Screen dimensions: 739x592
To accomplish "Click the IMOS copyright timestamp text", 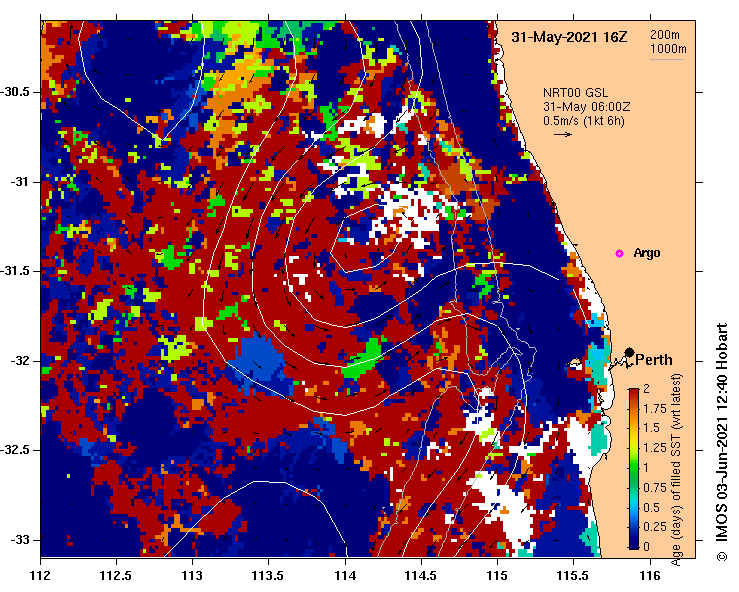I will tap(722, 442).
